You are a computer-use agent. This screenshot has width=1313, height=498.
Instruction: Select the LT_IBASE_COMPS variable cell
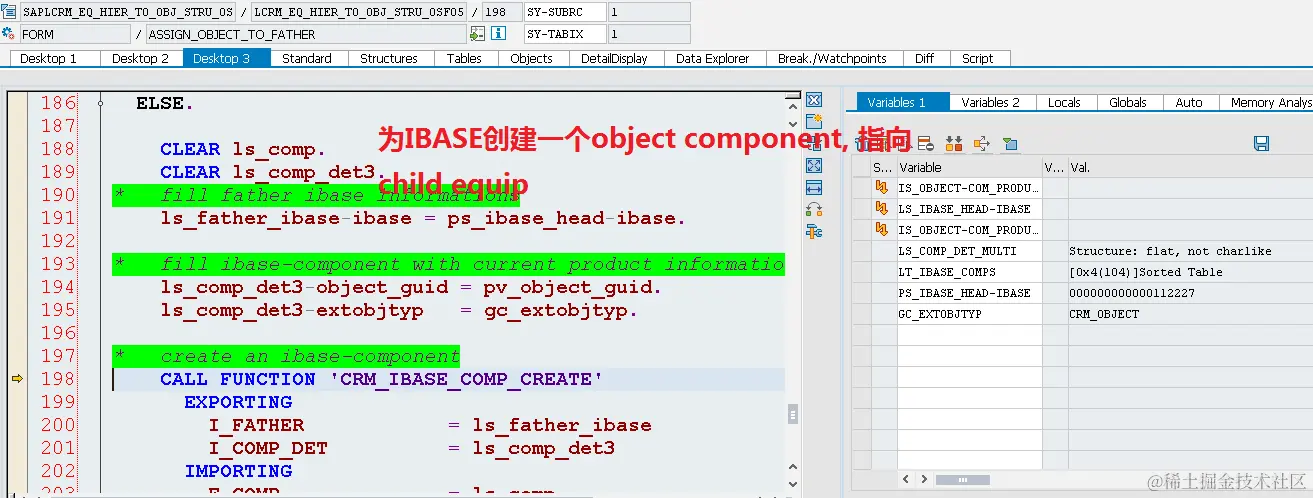tap(969, 272)
